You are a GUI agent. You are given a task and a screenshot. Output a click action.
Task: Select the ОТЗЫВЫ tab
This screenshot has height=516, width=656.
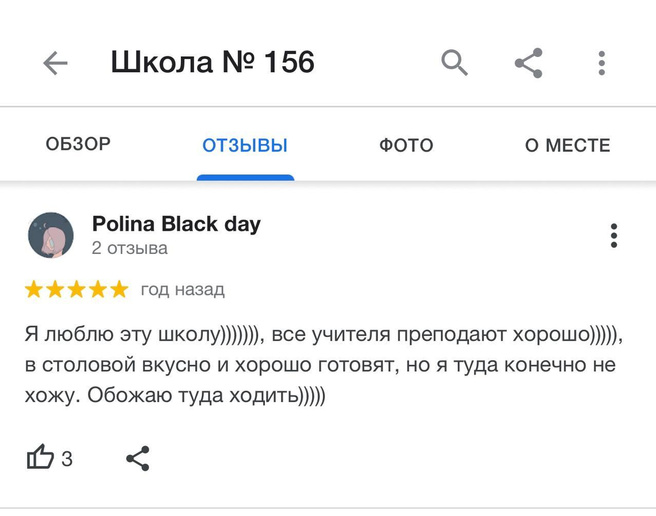tap(245, 146)
